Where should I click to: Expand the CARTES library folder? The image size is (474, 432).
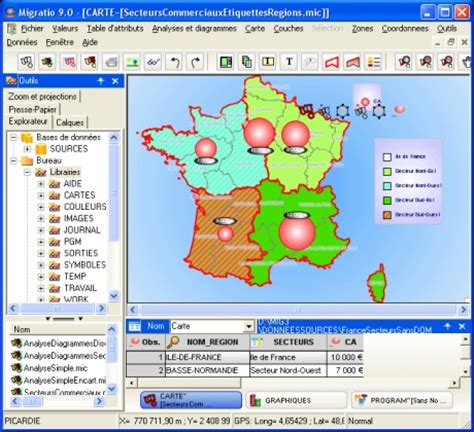(x=41, y=195)
